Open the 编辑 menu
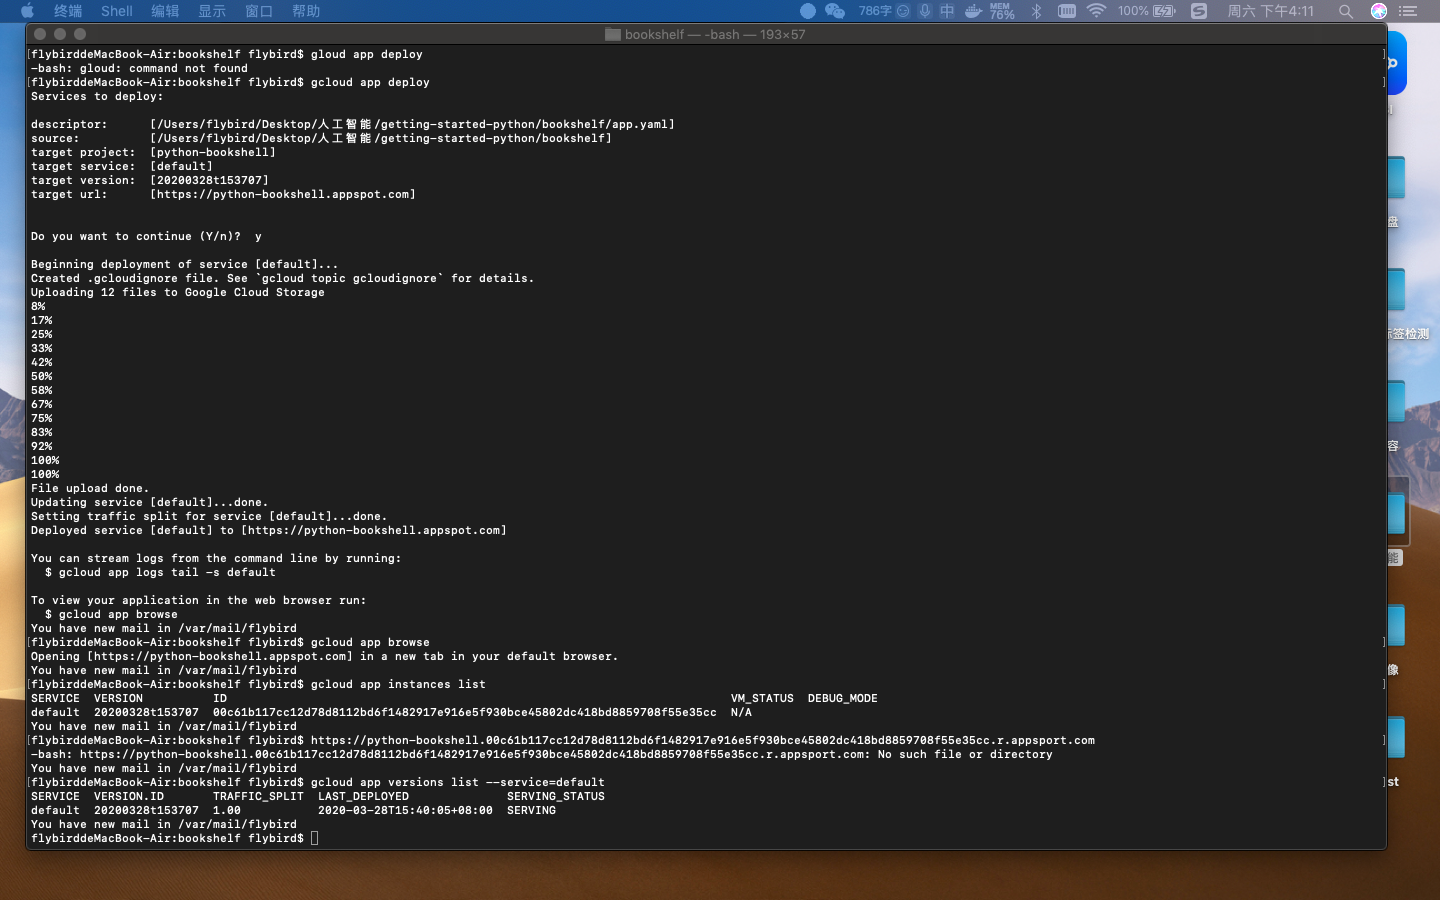Screen dimensions: 1440x900 (x=165, y=11)
